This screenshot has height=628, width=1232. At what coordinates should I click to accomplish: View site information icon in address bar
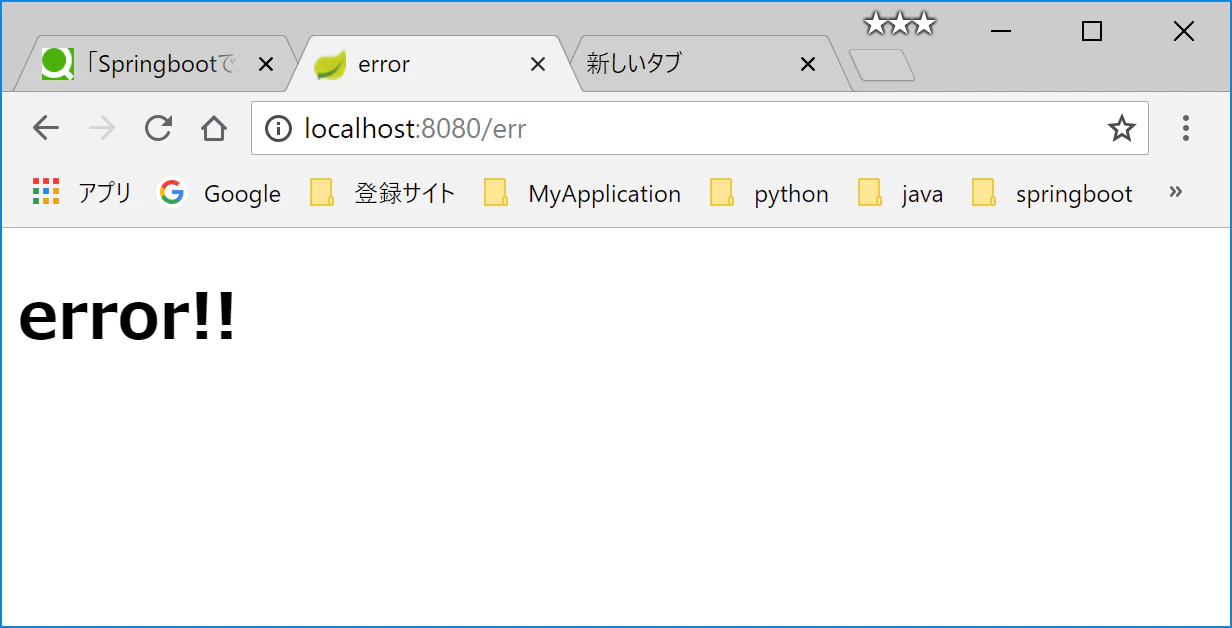point(278,128)
